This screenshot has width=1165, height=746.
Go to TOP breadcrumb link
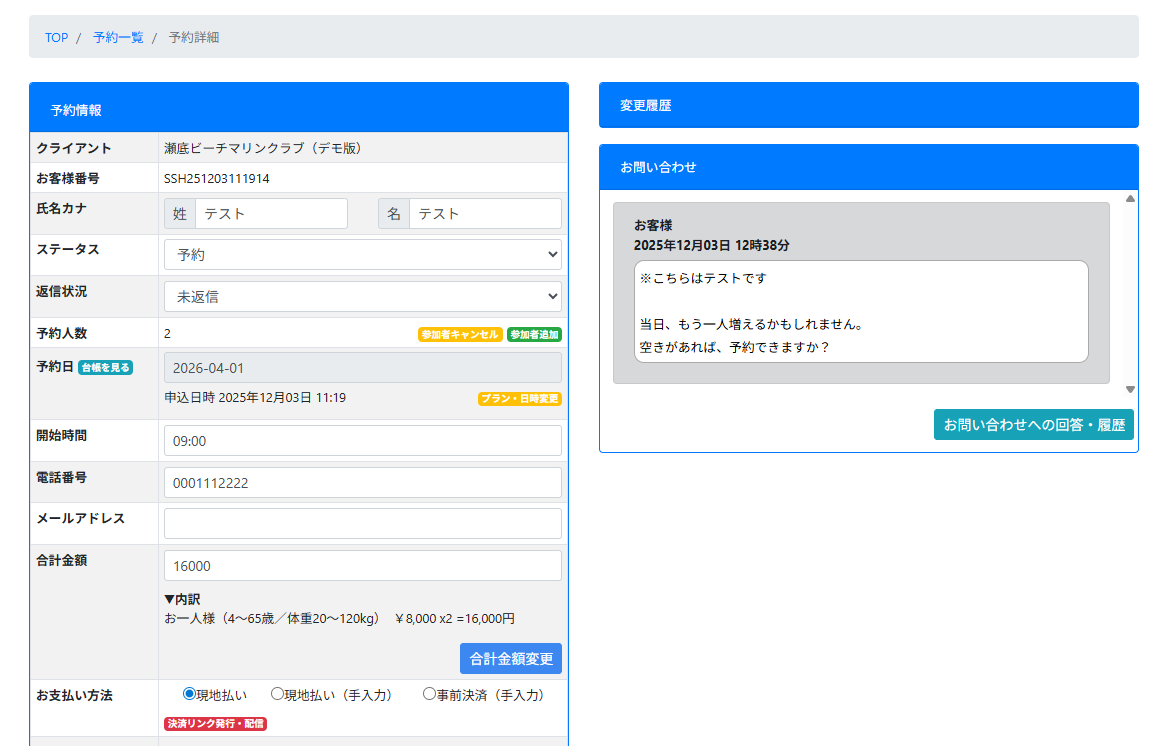coord(56,38)
